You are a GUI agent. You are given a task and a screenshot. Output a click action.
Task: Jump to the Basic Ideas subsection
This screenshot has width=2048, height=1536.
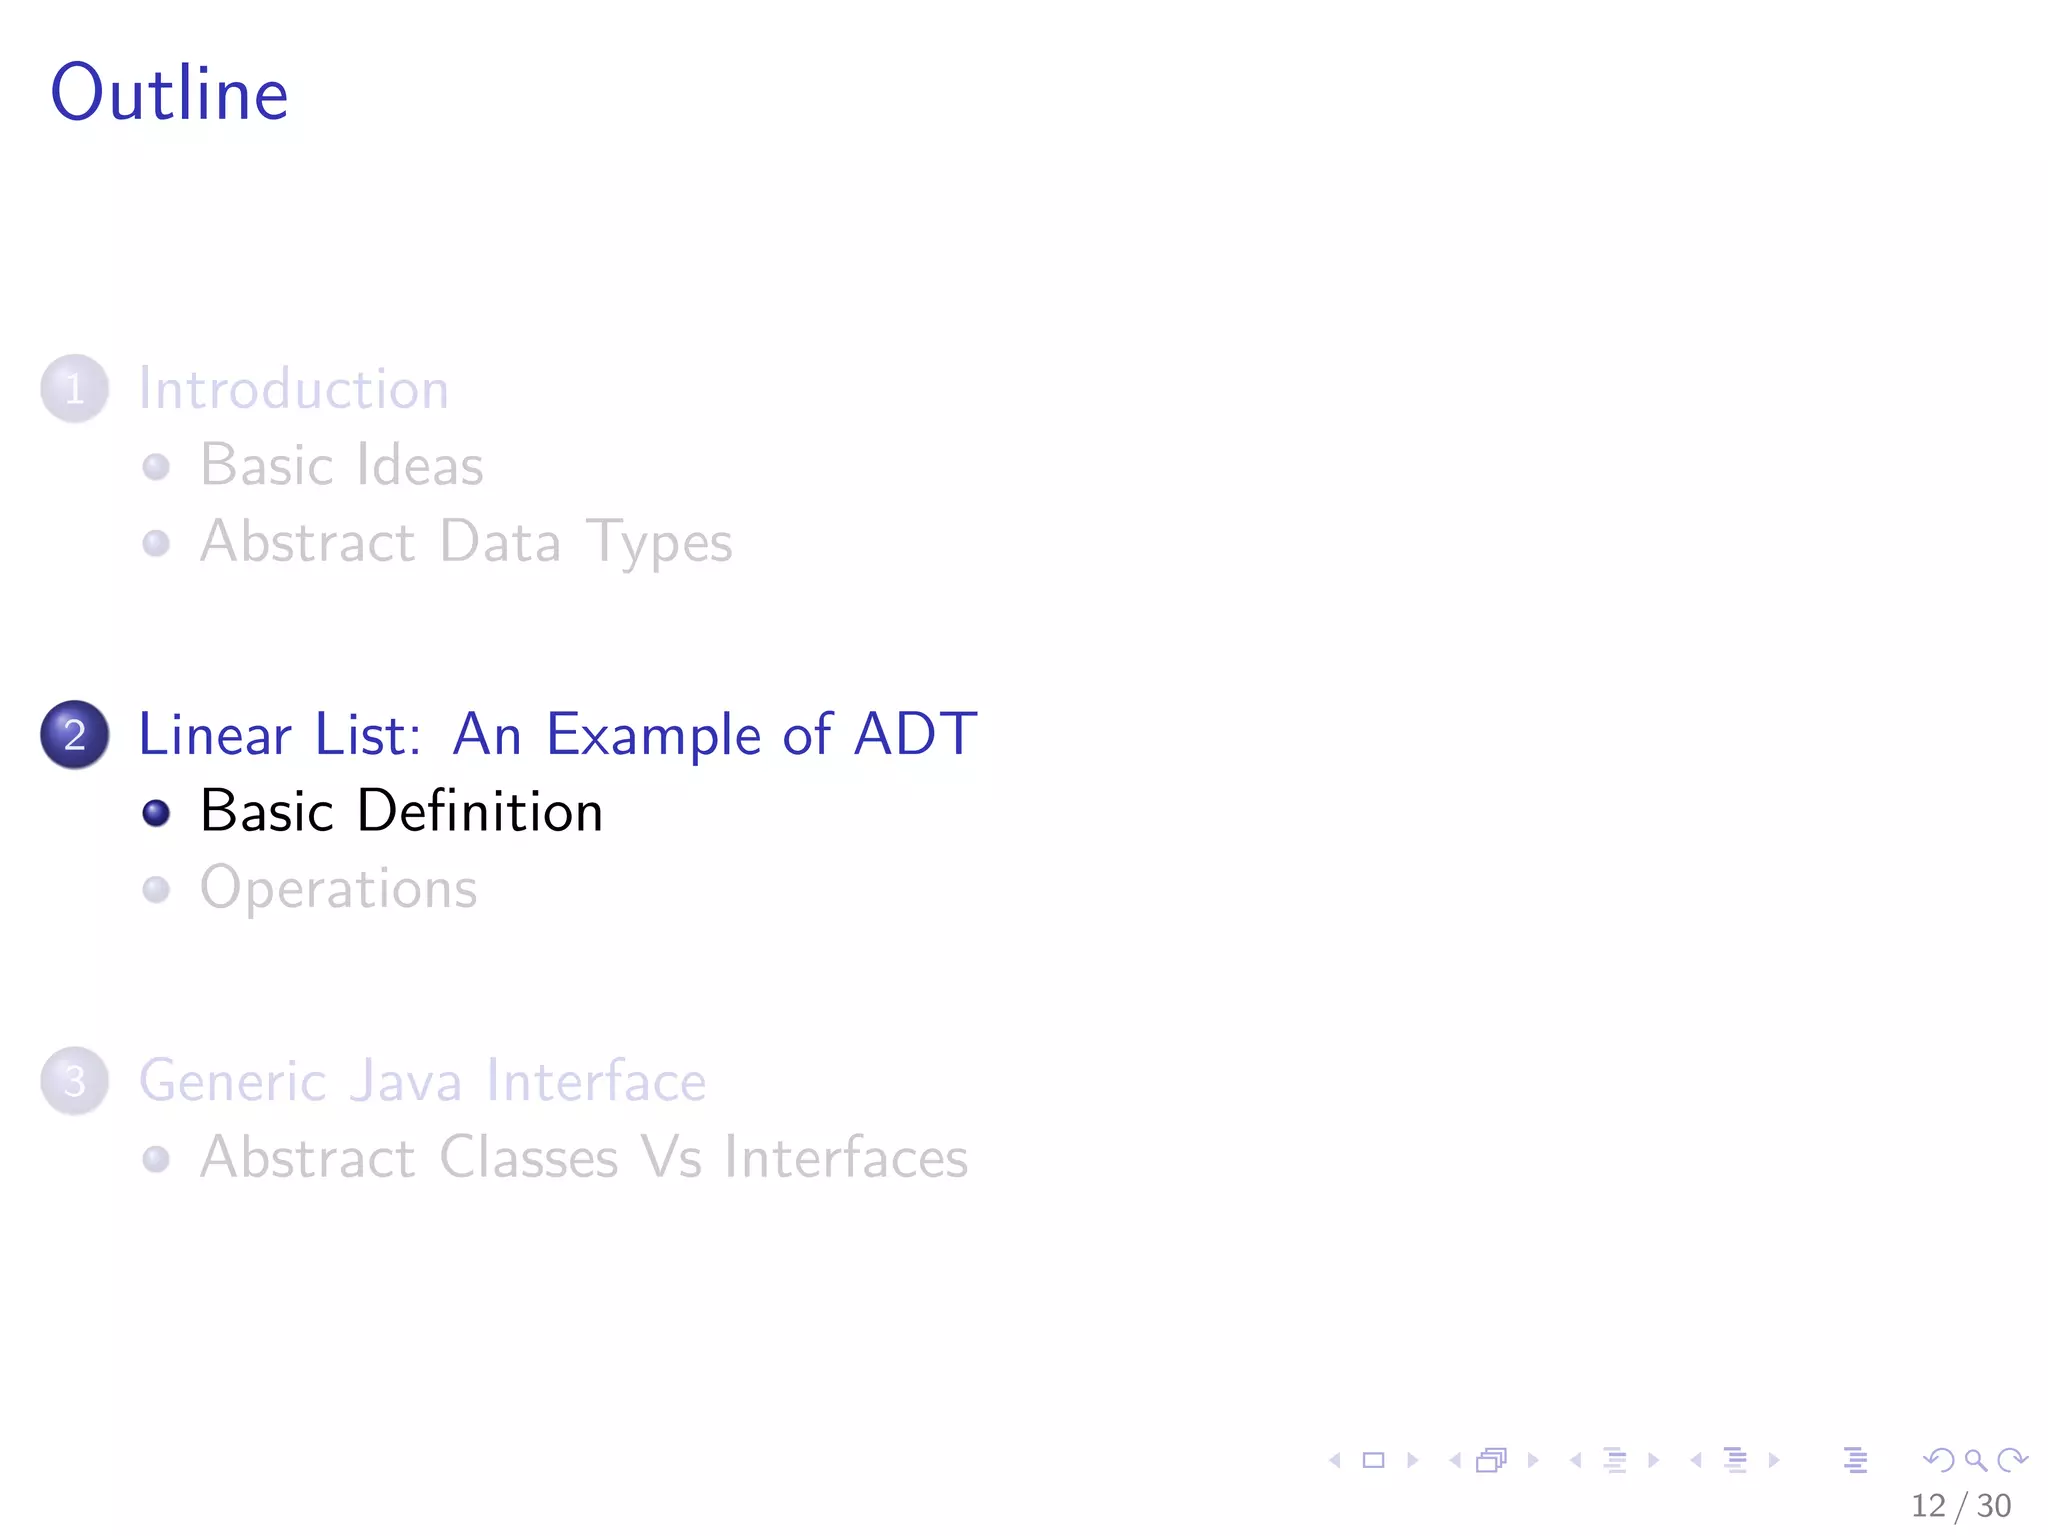click(341, 465)
